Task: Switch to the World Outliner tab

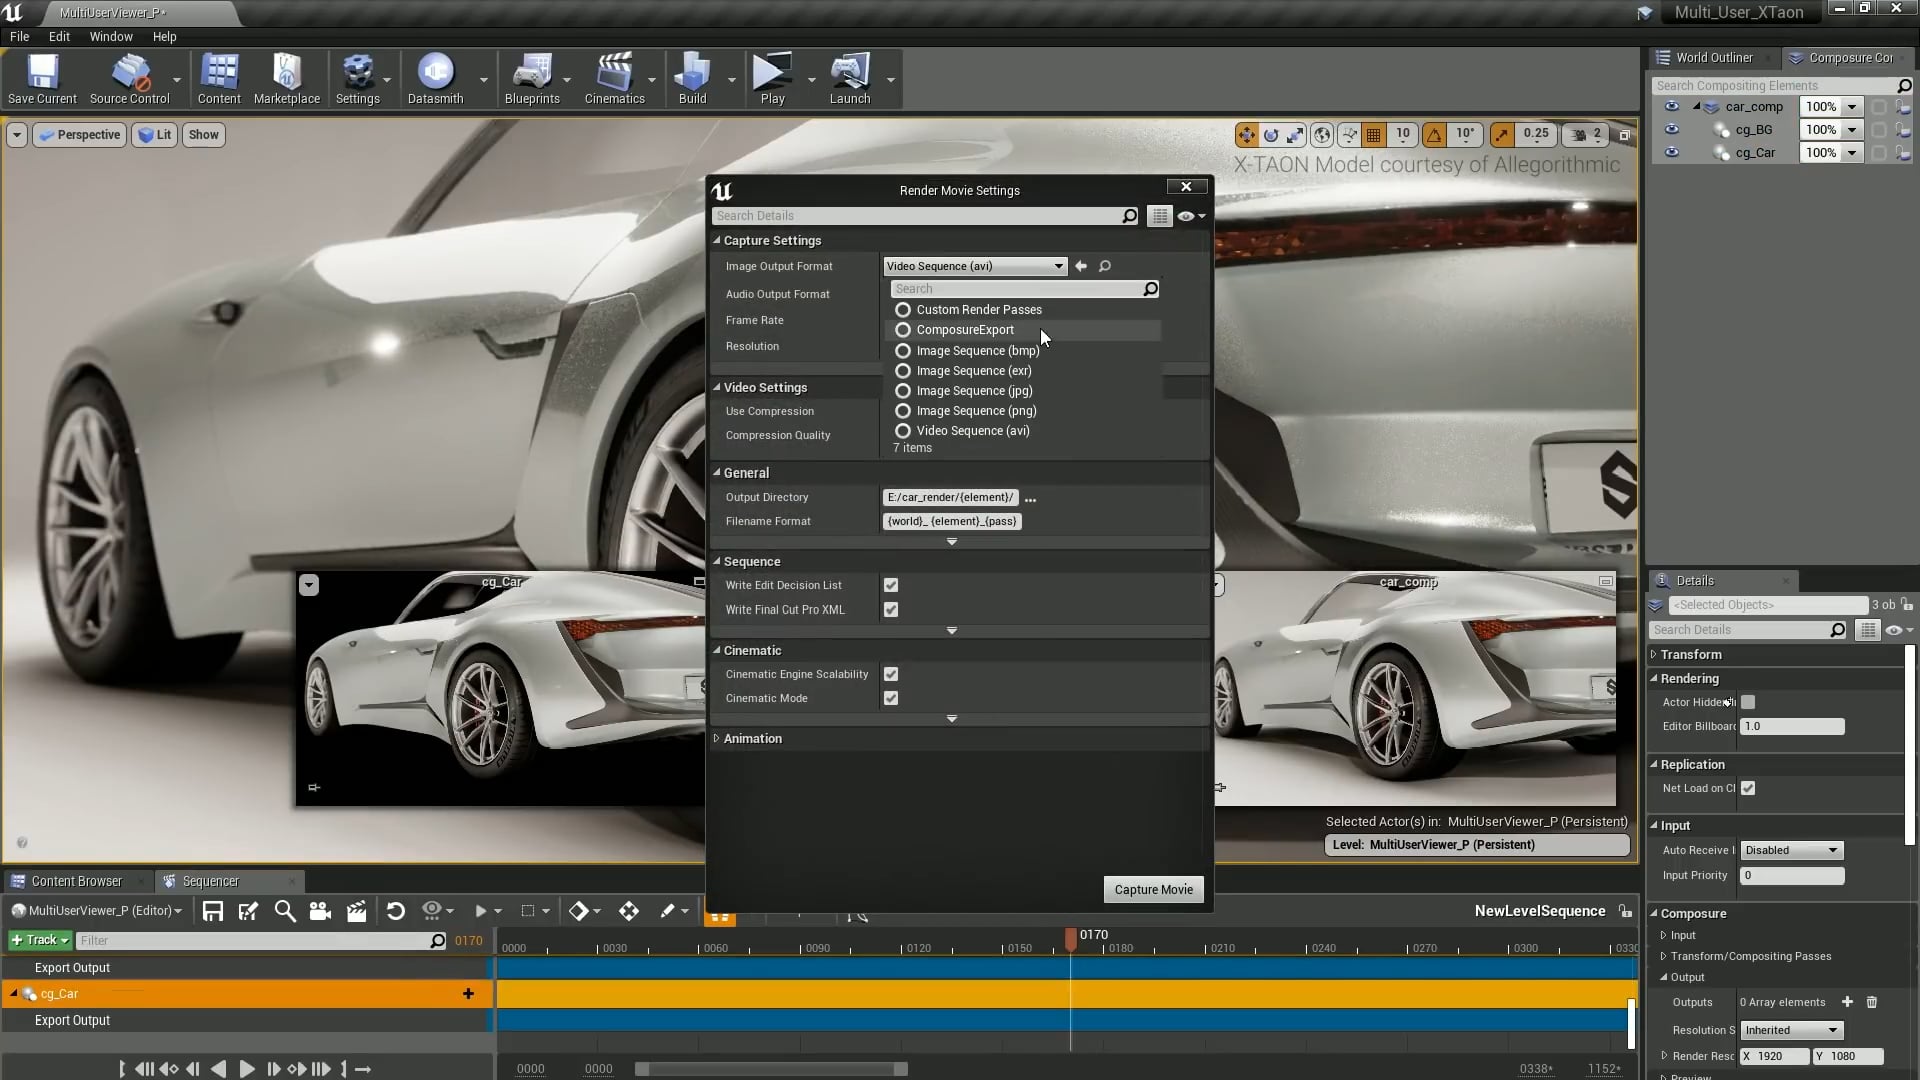Action: click(1714, 57)
